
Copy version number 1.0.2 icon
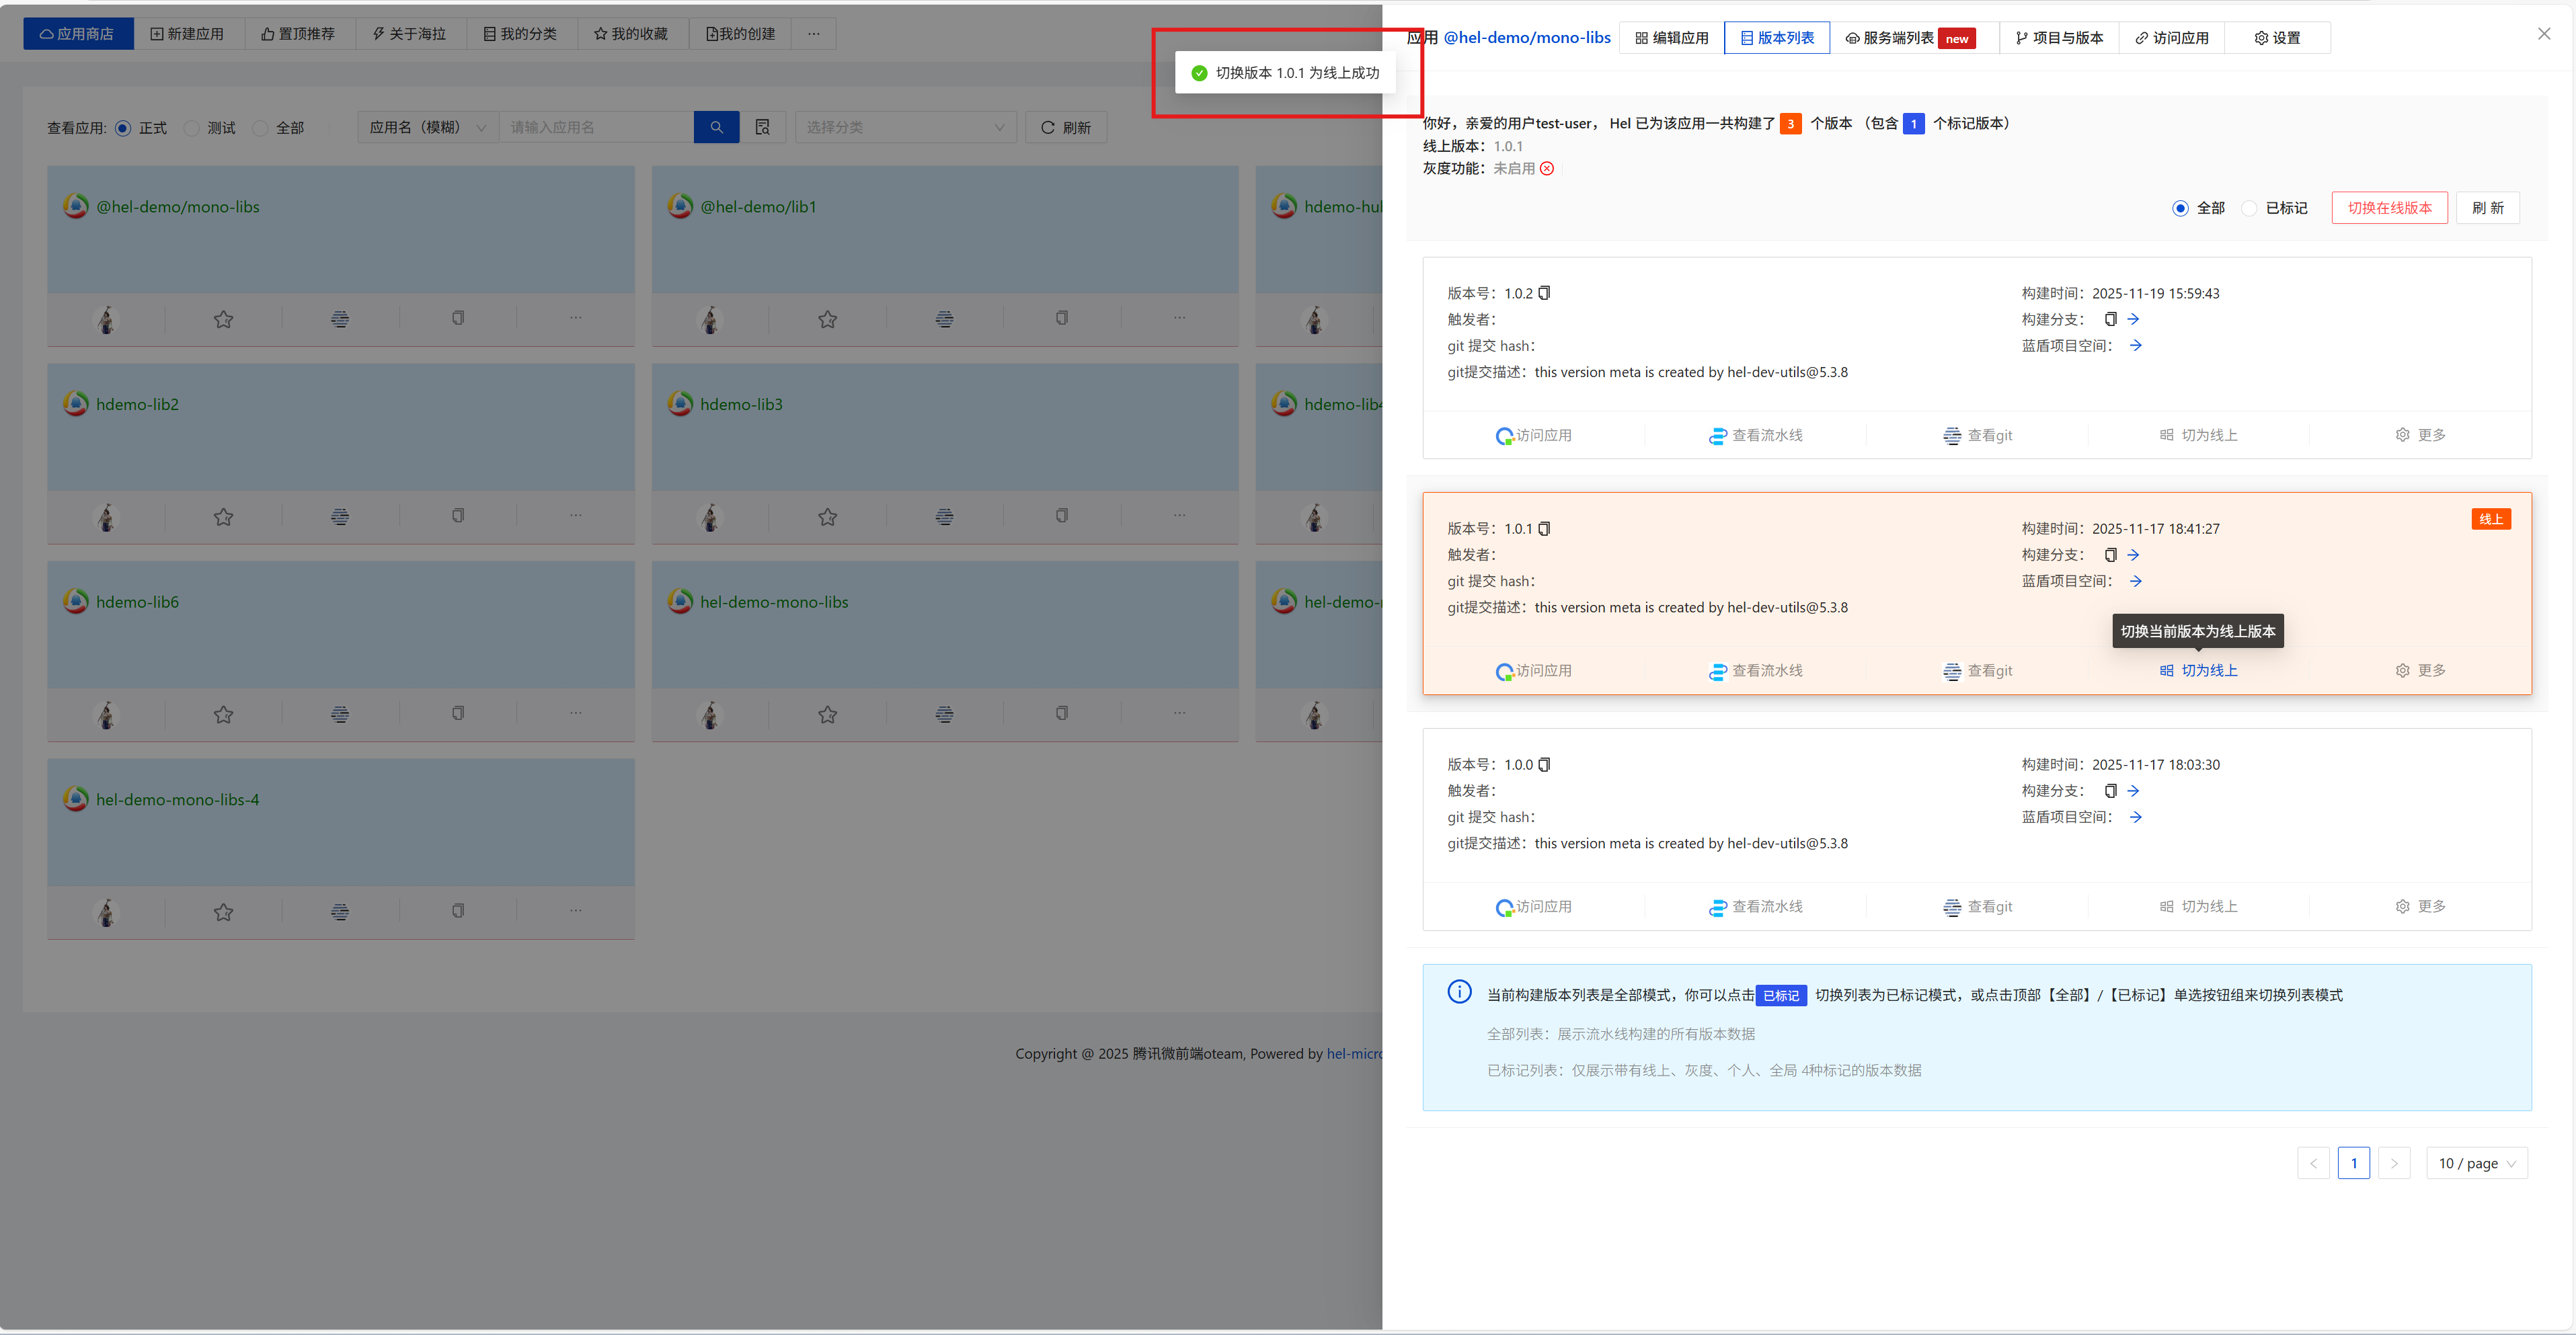coord(1544,293)
